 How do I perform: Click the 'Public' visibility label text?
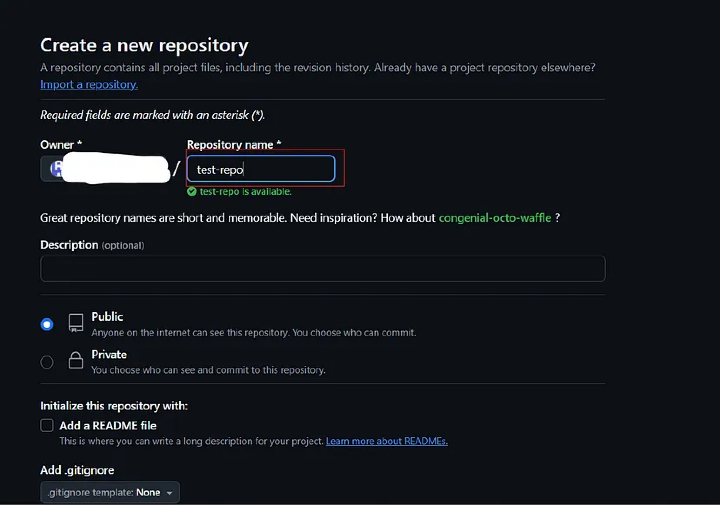pos(107,317)
